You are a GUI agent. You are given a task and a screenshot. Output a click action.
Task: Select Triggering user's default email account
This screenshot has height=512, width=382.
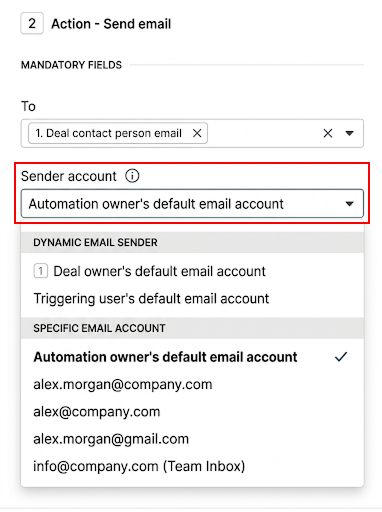pos(192,299)
